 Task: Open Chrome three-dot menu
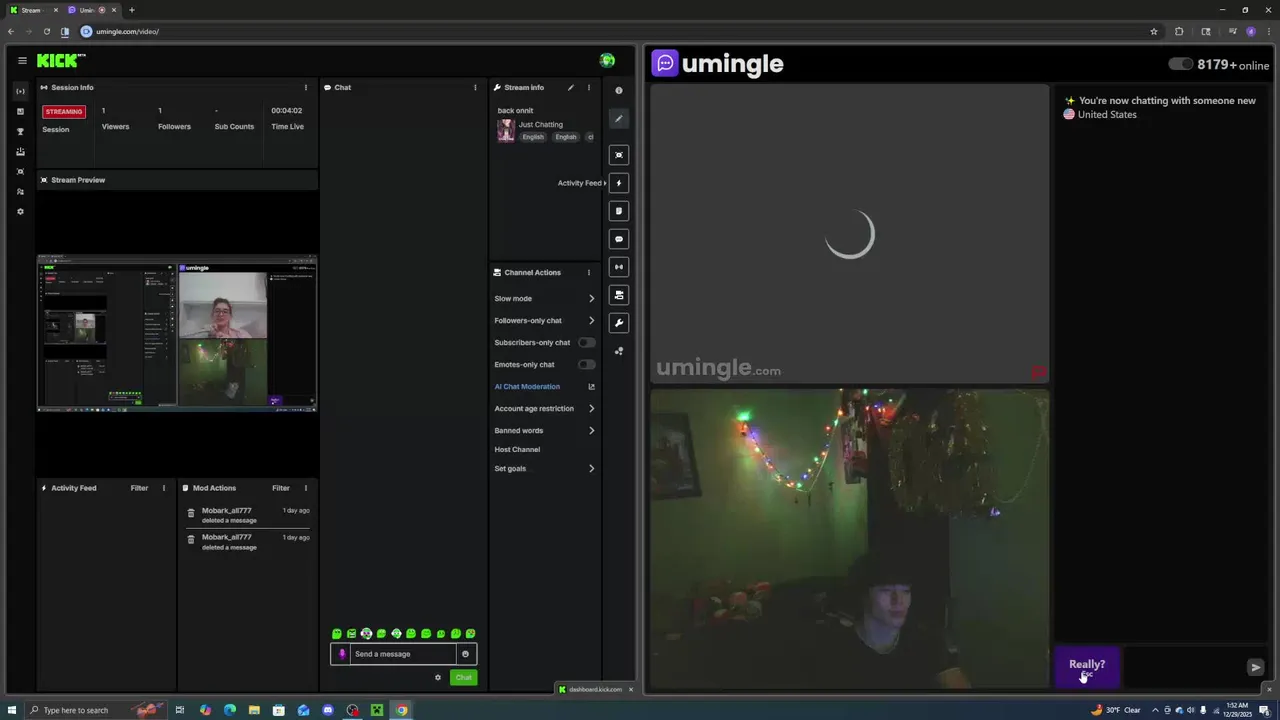point(1268,31)
